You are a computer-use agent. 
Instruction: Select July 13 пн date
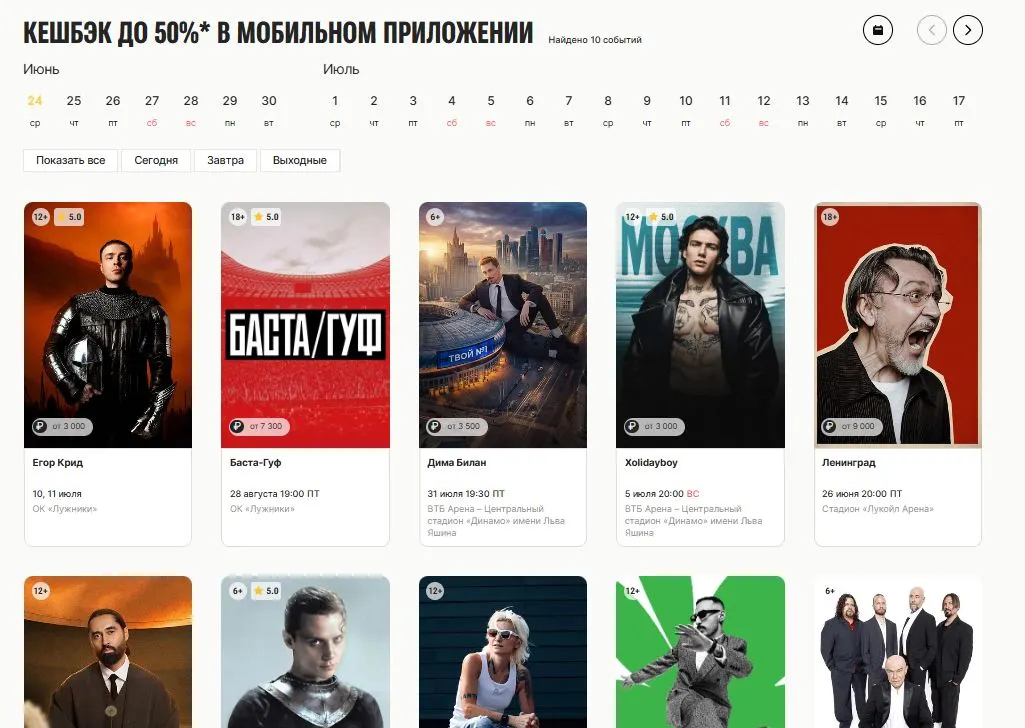click(x=803, y=110)
